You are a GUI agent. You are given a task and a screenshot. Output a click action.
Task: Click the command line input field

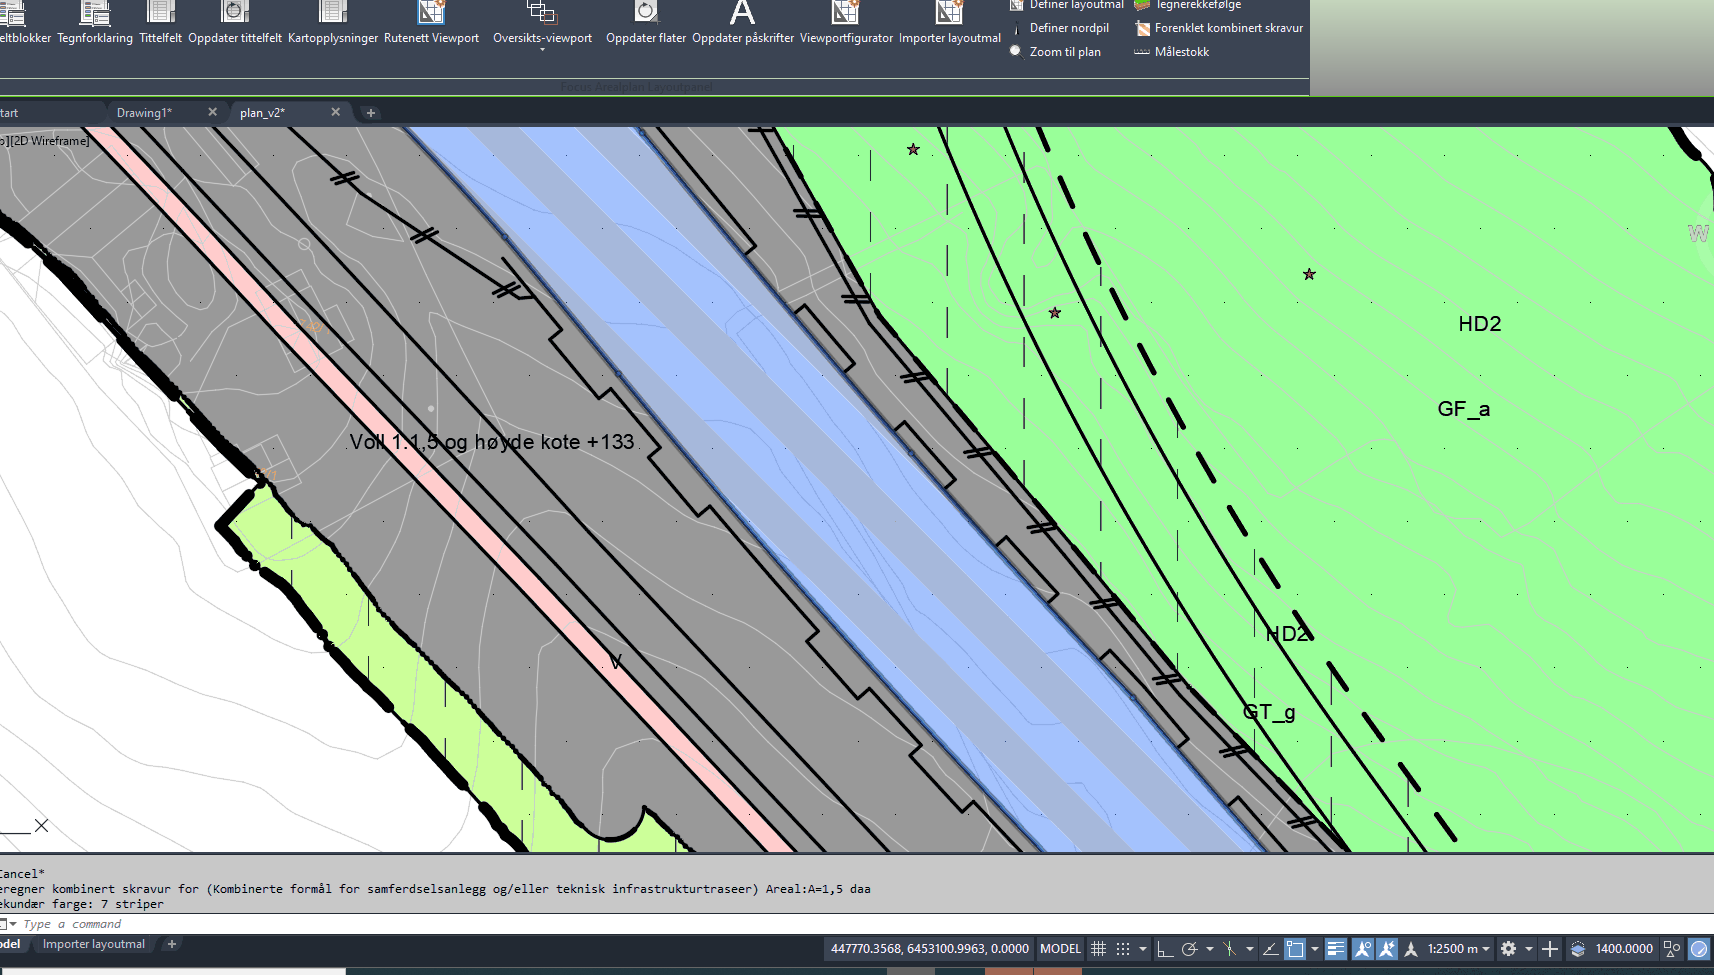[x=400, y=924]
